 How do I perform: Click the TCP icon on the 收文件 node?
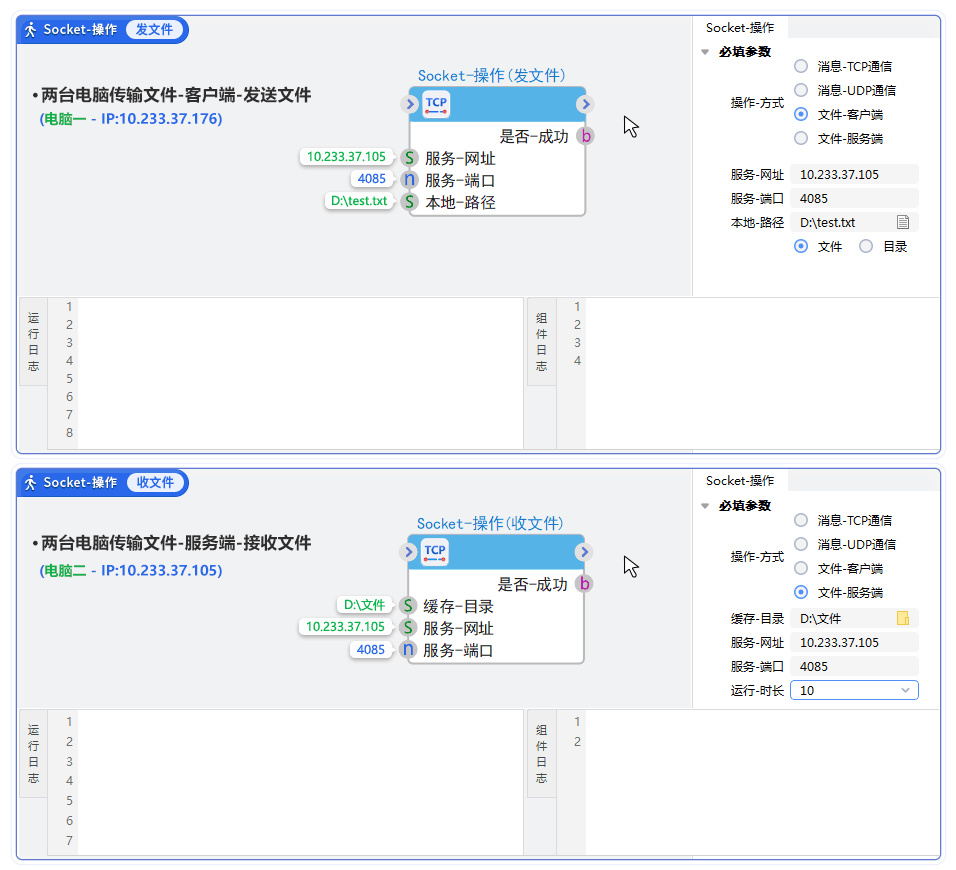point(435,552)
